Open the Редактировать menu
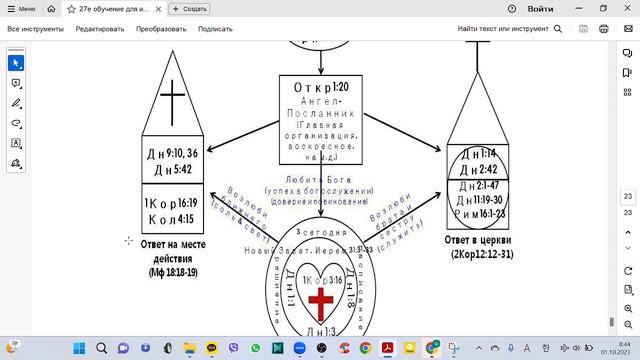 tap(100, 29)
